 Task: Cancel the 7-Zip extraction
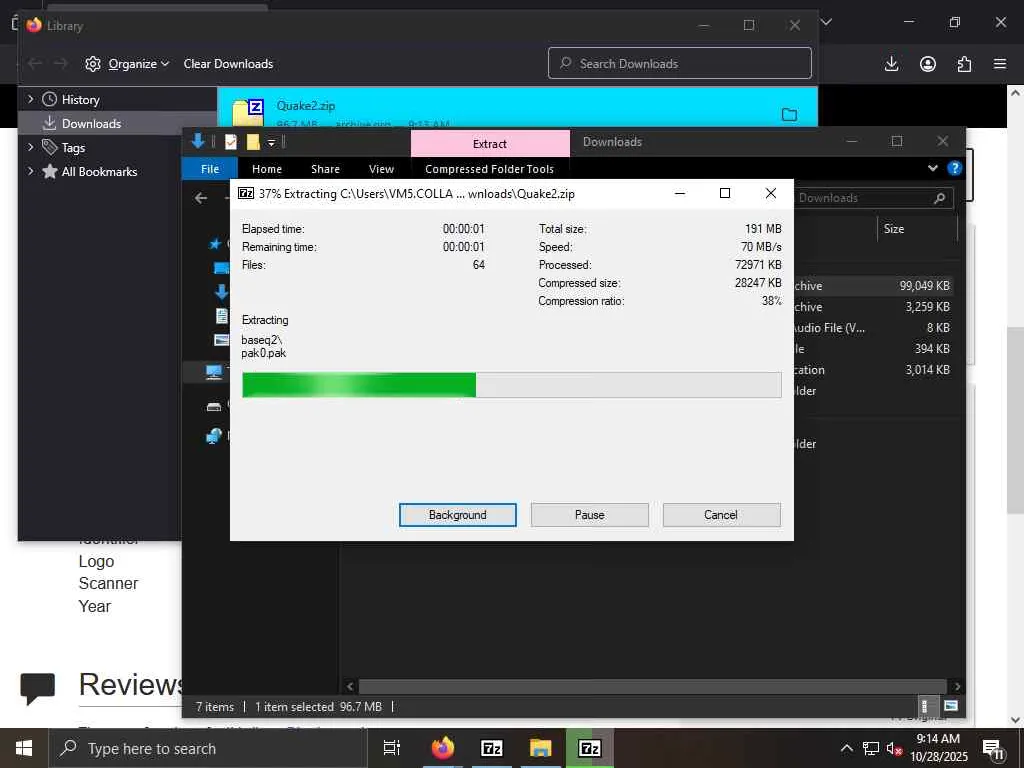[721, 515]
